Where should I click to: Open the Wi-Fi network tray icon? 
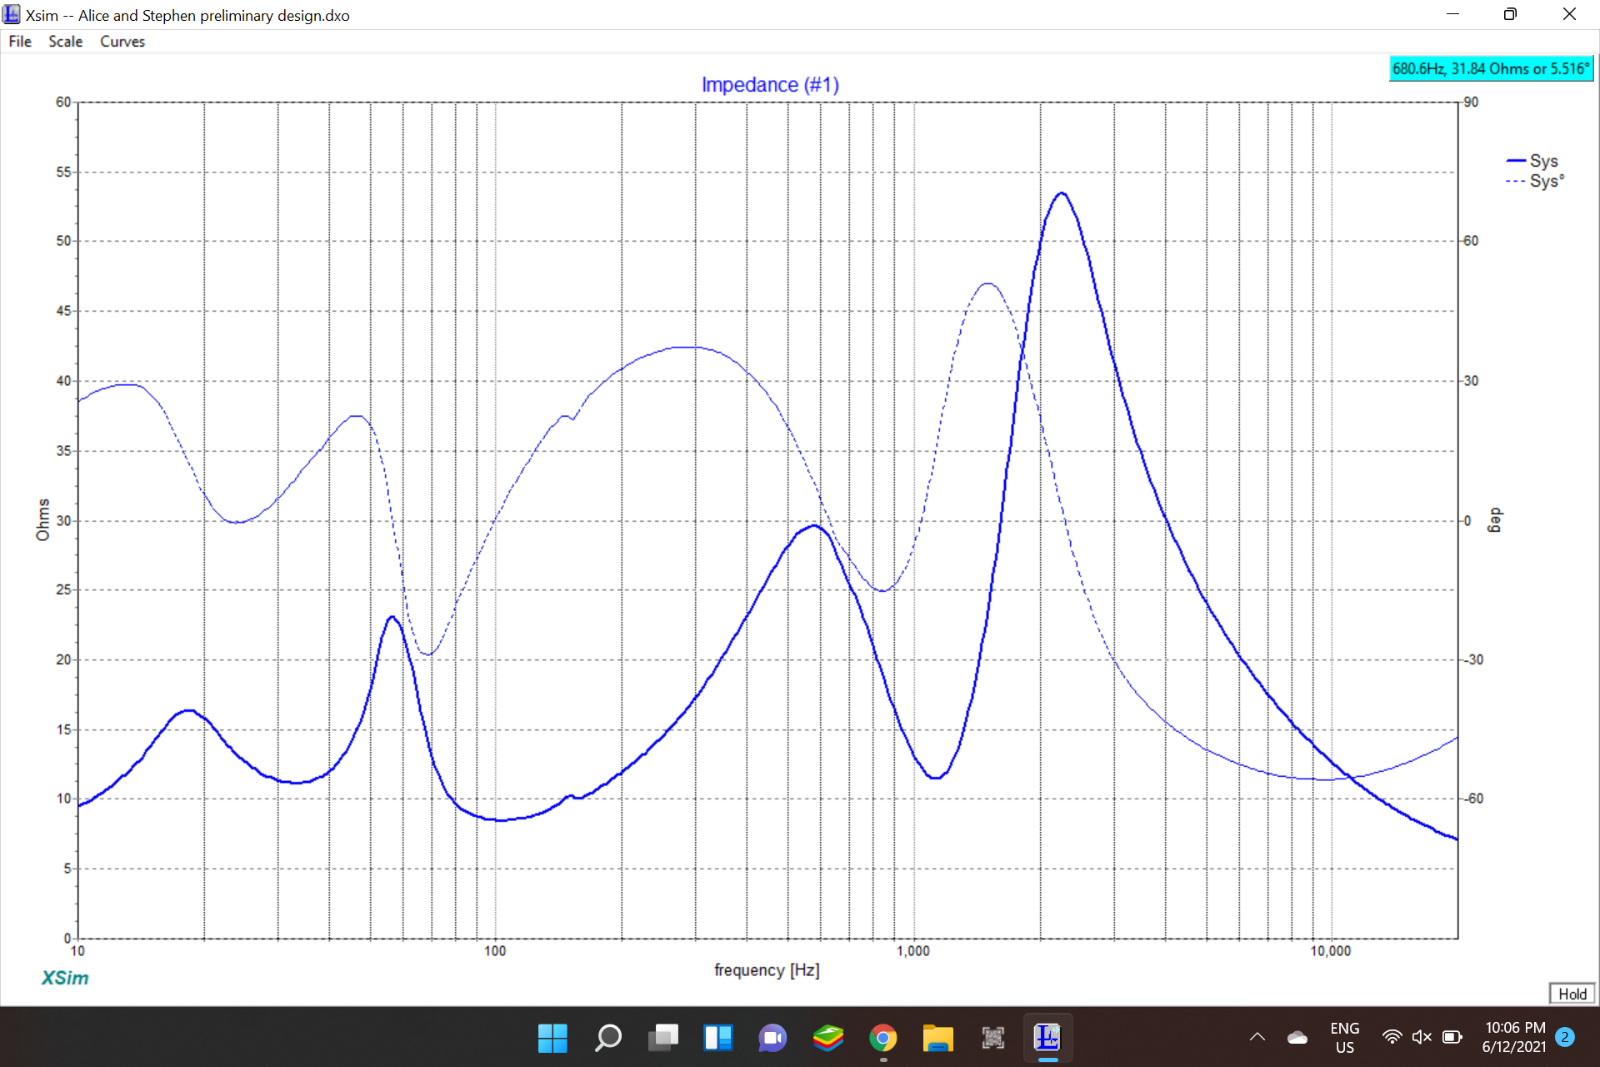coord(1392,1037)
